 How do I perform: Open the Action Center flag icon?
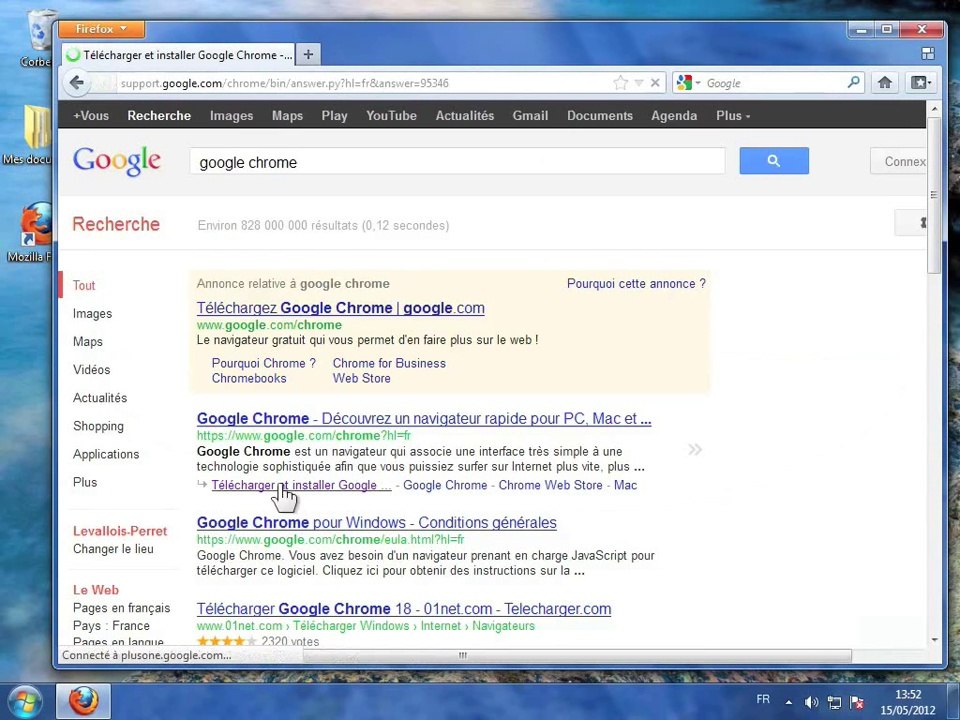point(857,702)
